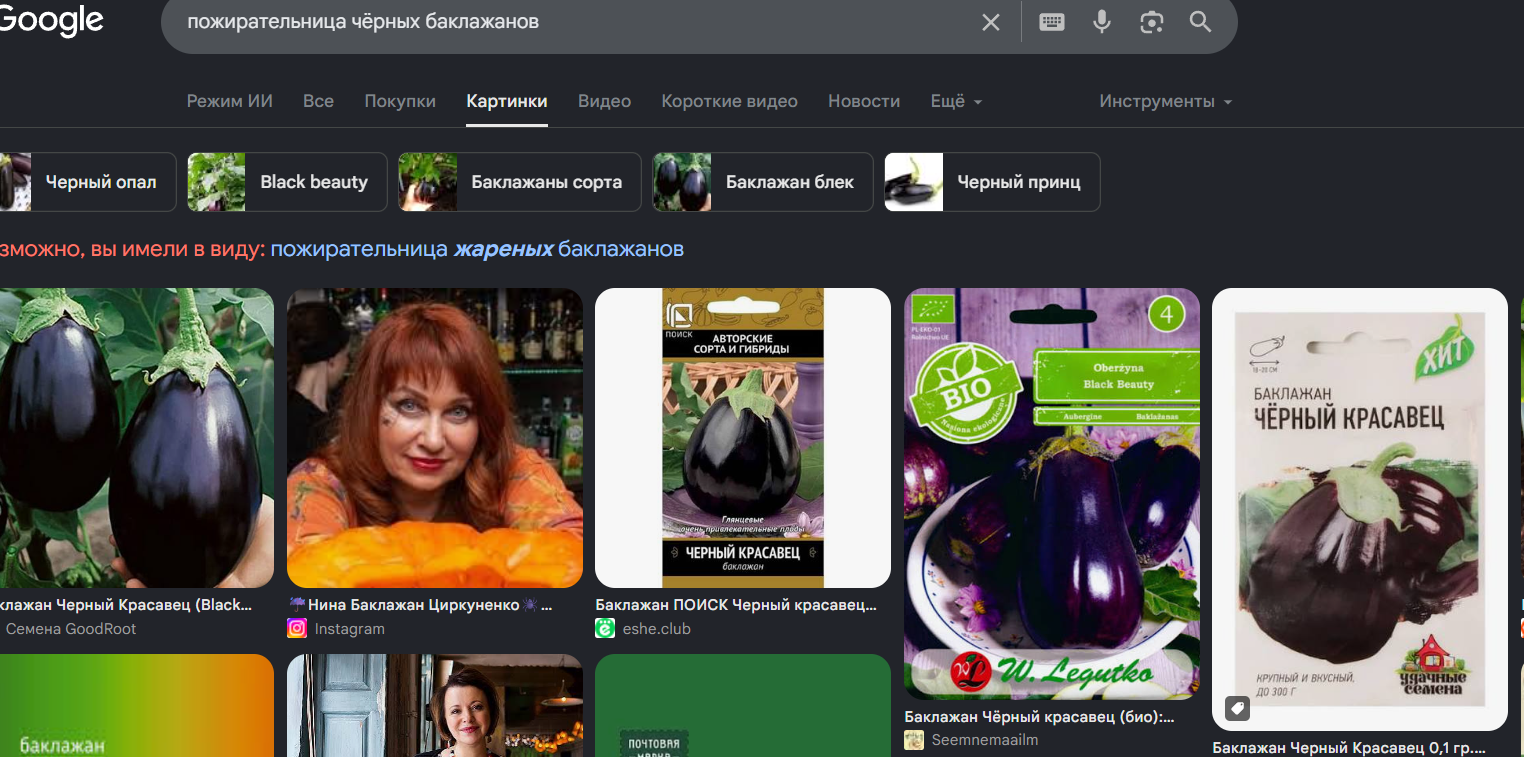Click the eshe.club source favicon
The image size is (1524, 757).
click(x=605, y=629)
